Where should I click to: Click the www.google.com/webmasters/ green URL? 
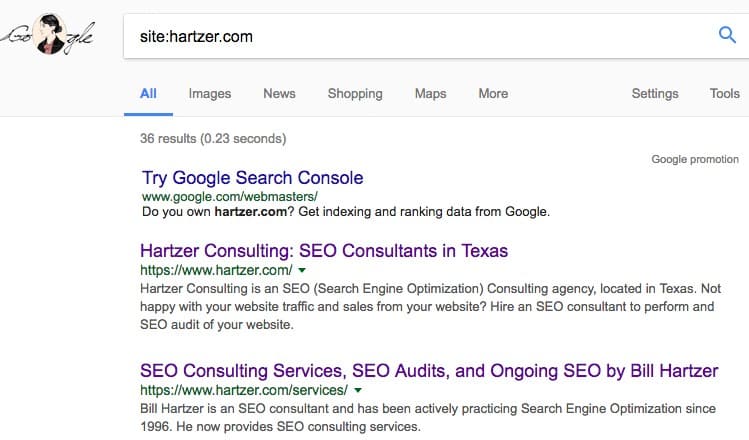pyautogui.click(x=230, y=196)
